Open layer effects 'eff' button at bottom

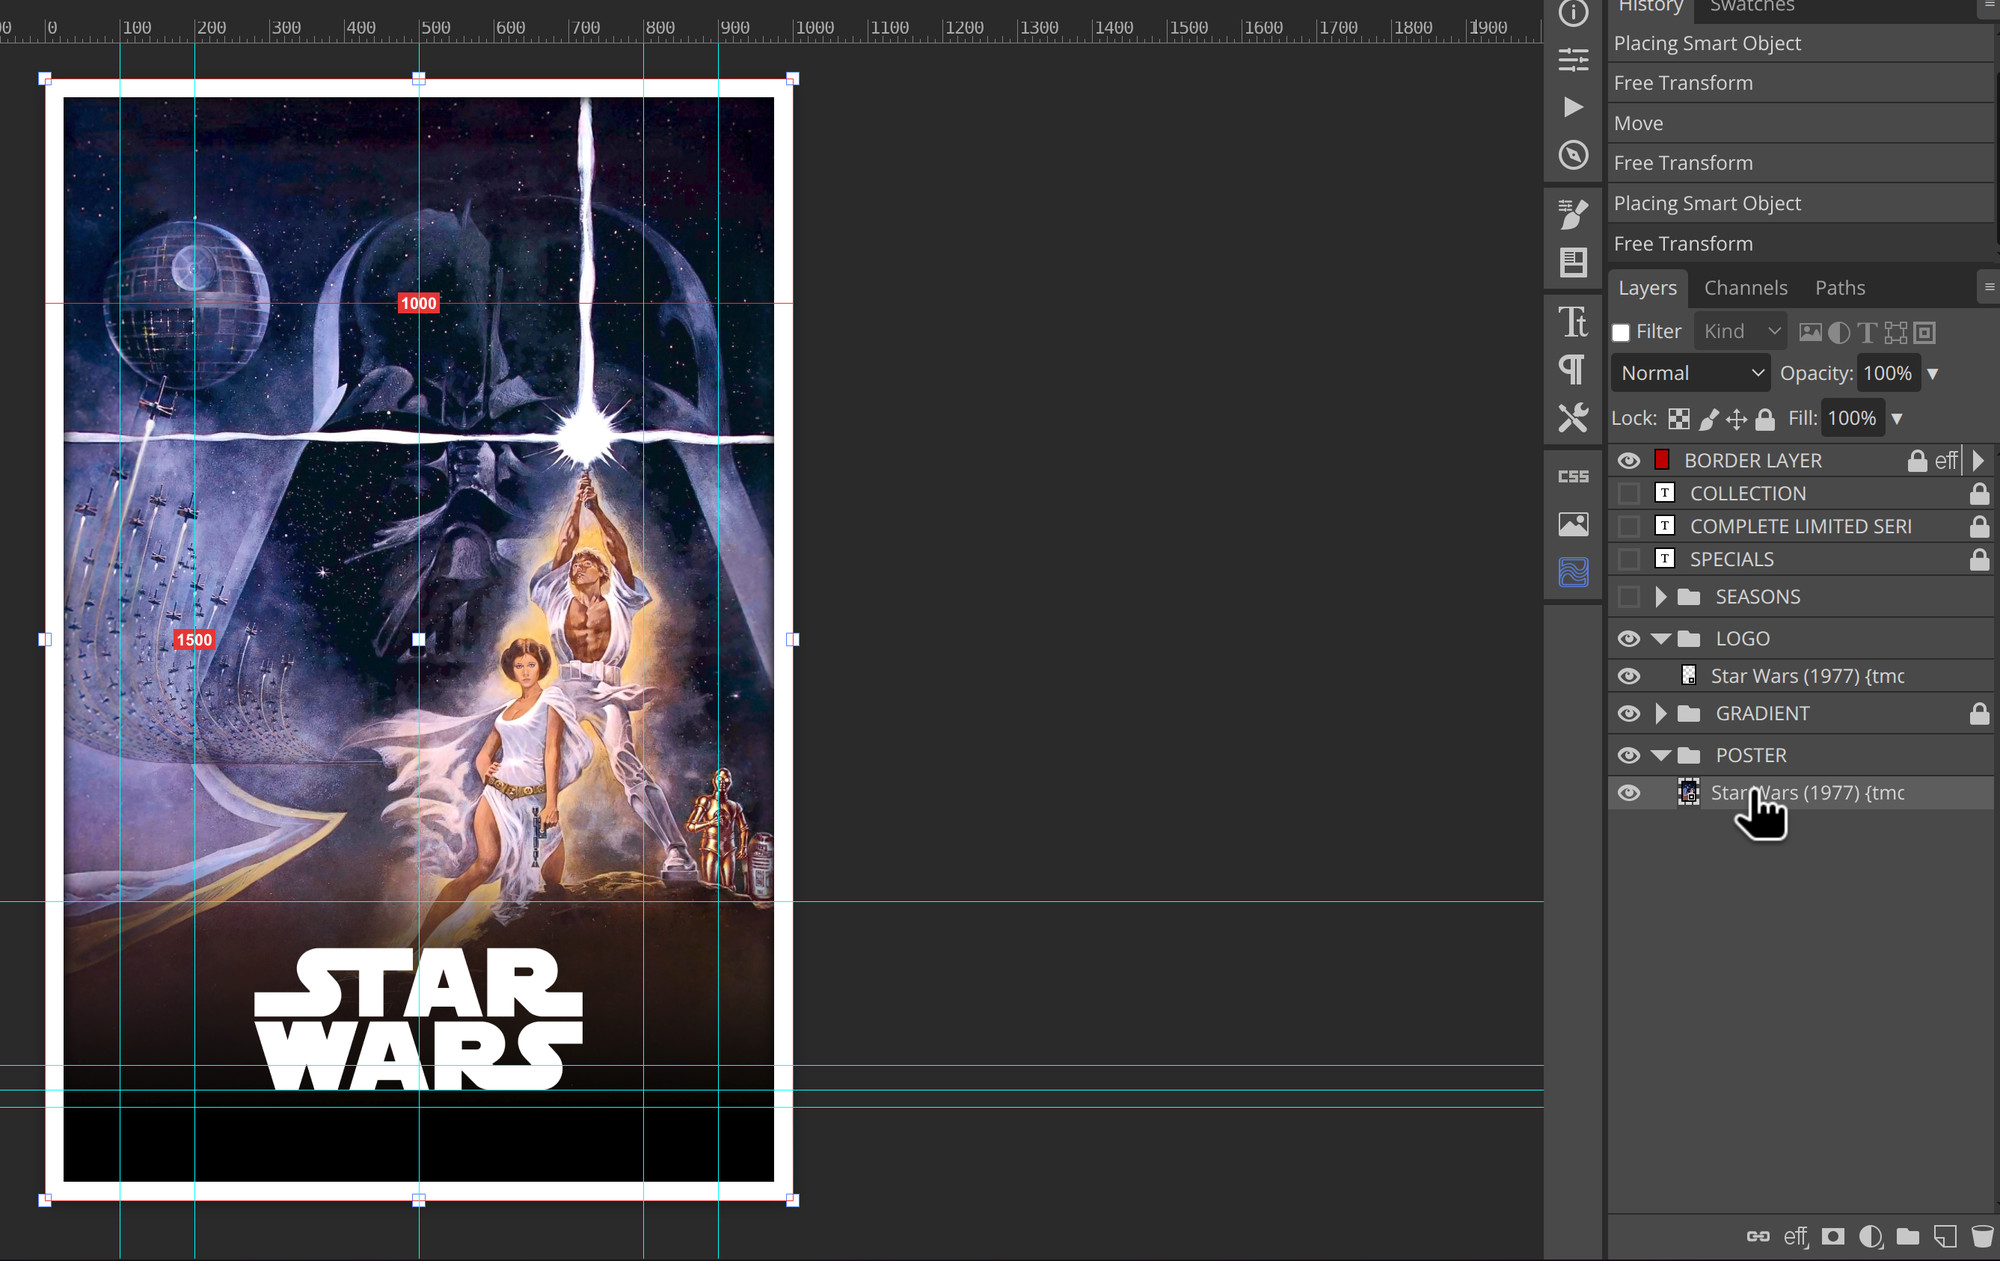pyautogui.click(x=1796, y=1237)
